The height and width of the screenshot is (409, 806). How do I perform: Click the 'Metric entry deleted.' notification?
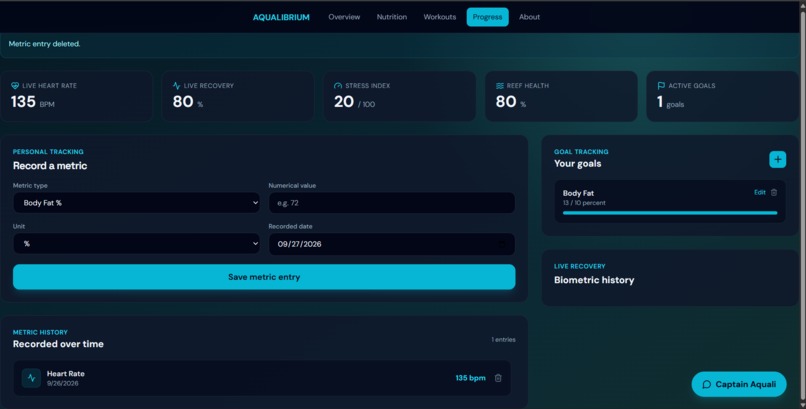pyautogui.click(x=399, y=44)
